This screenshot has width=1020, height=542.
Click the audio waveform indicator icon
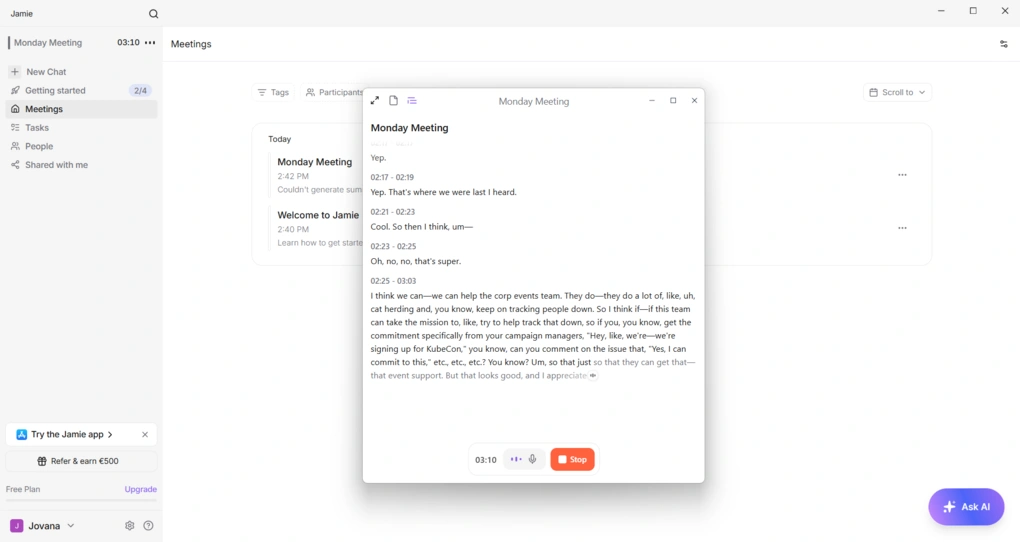click(516, 459)
